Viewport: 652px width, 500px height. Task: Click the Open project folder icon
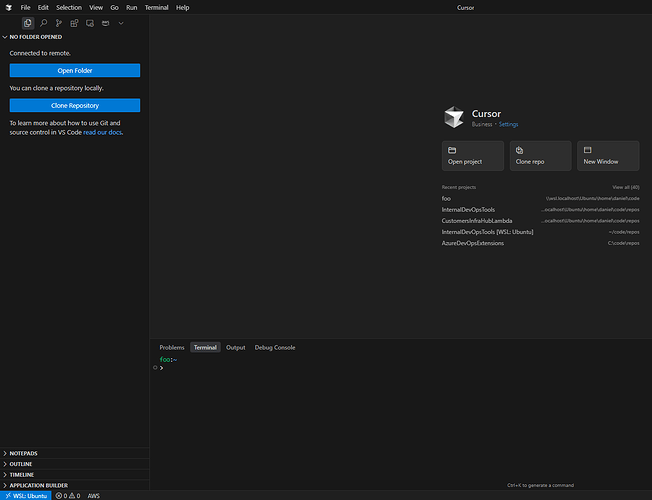coord(452,150)
